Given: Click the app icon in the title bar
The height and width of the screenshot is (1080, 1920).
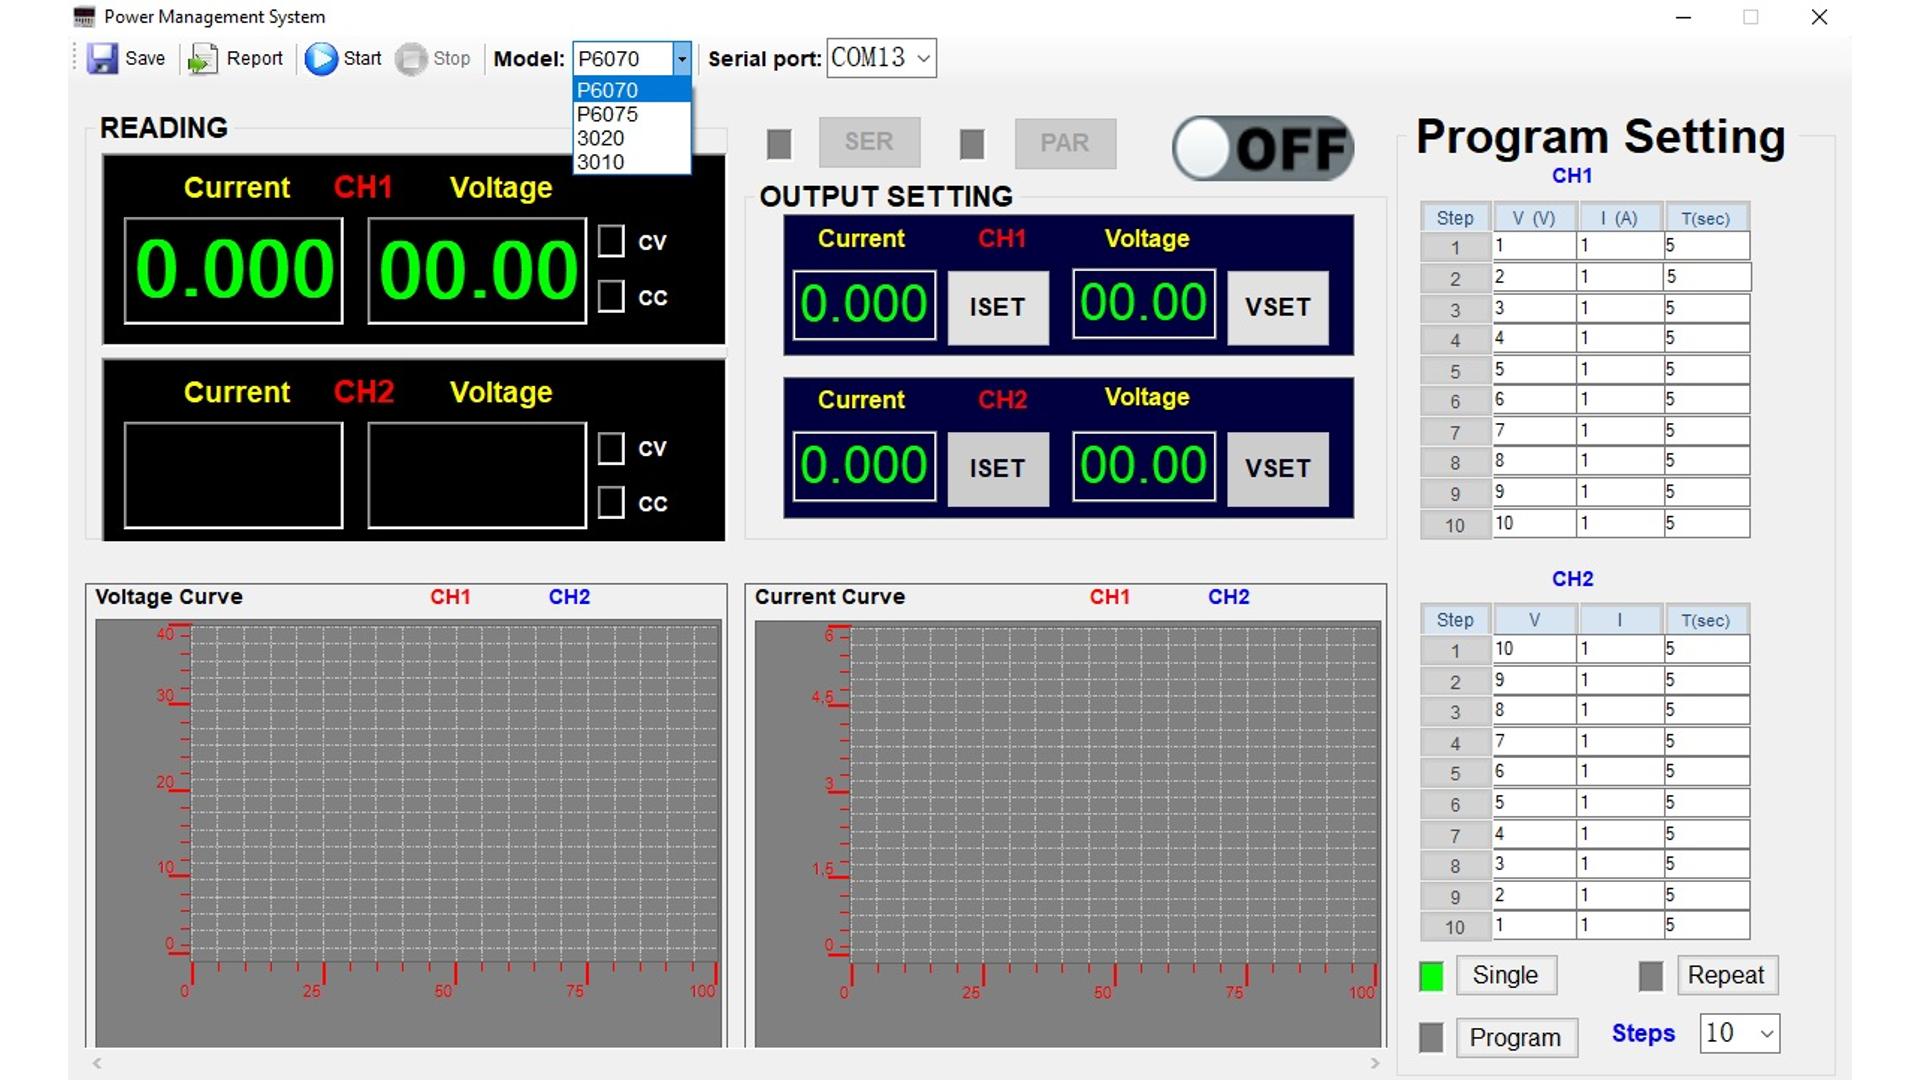Looking at the screenshot, I should (x=85, y=17).
